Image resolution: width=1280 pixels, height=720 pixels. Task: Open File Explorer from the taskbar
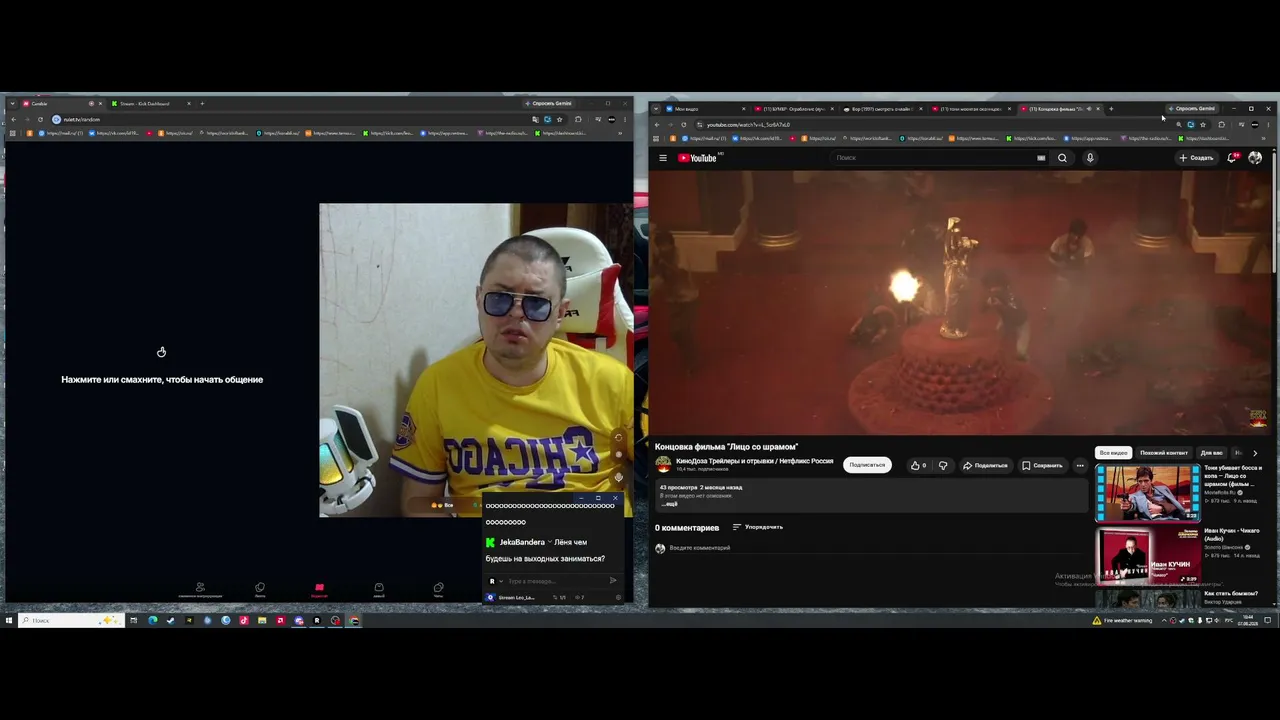pyautogui.click(x=262, y=620)
